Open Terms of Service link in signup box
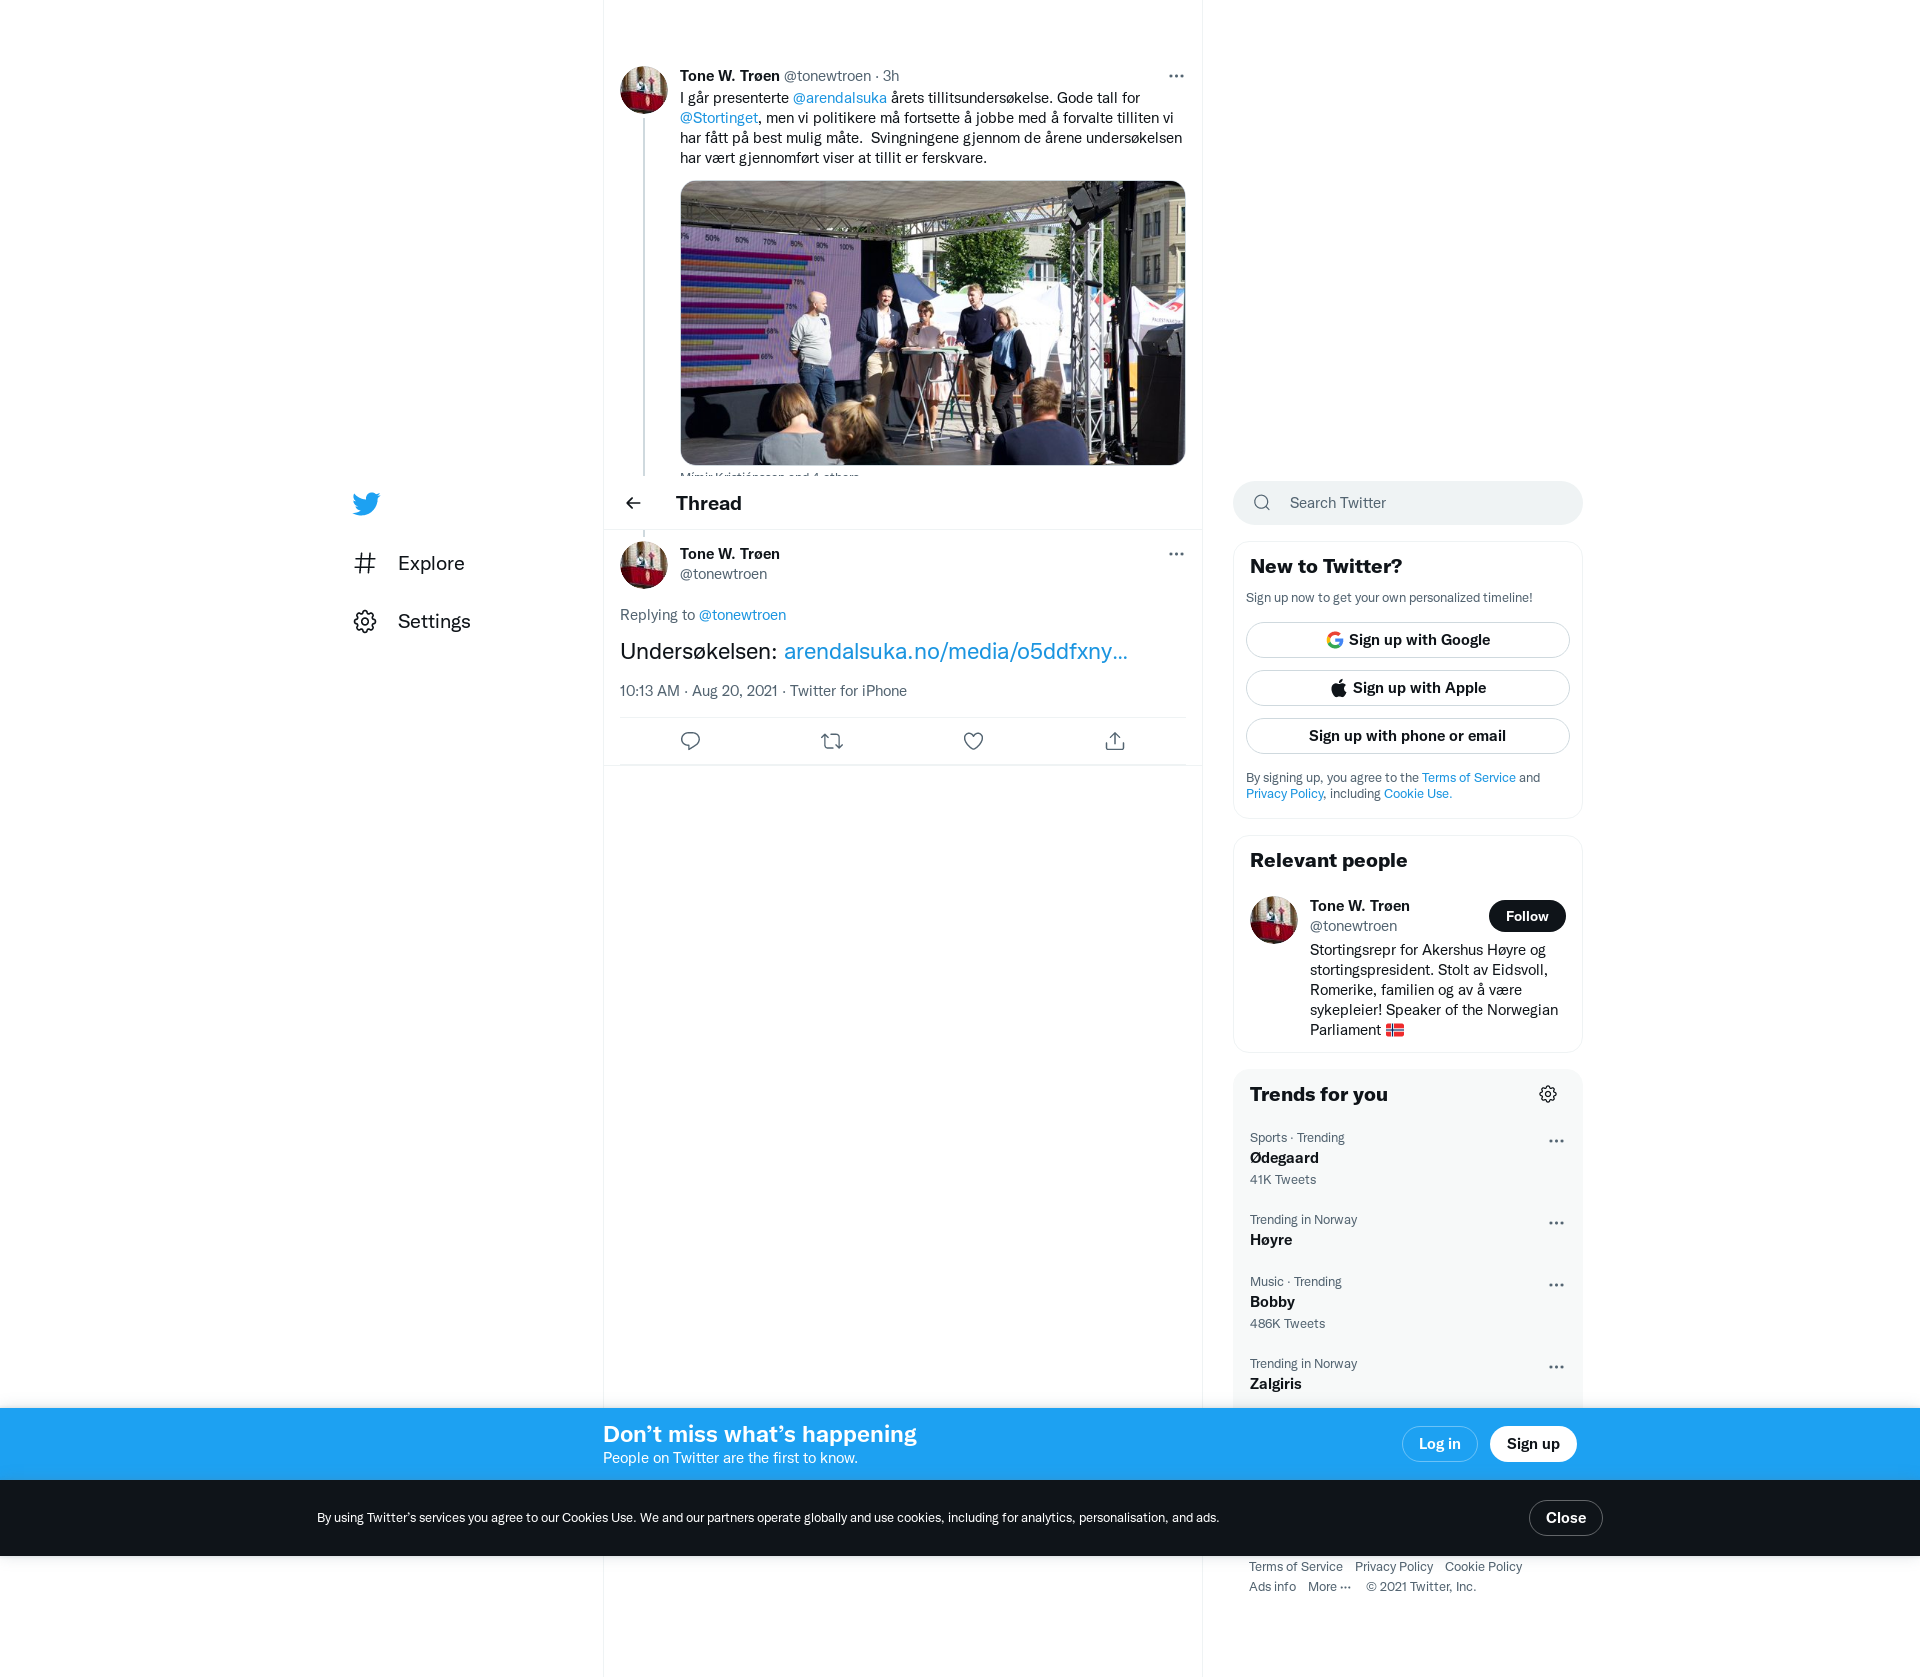The height and width of the screenshot is (1677, 1920). click(1468, 778)
